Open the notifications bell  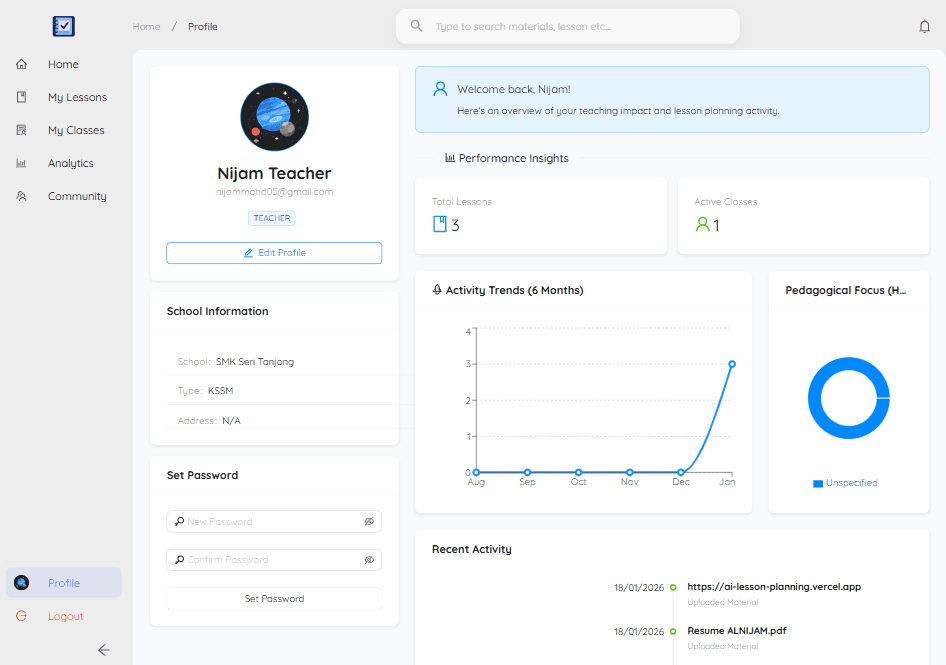click(x=924, y=27)
